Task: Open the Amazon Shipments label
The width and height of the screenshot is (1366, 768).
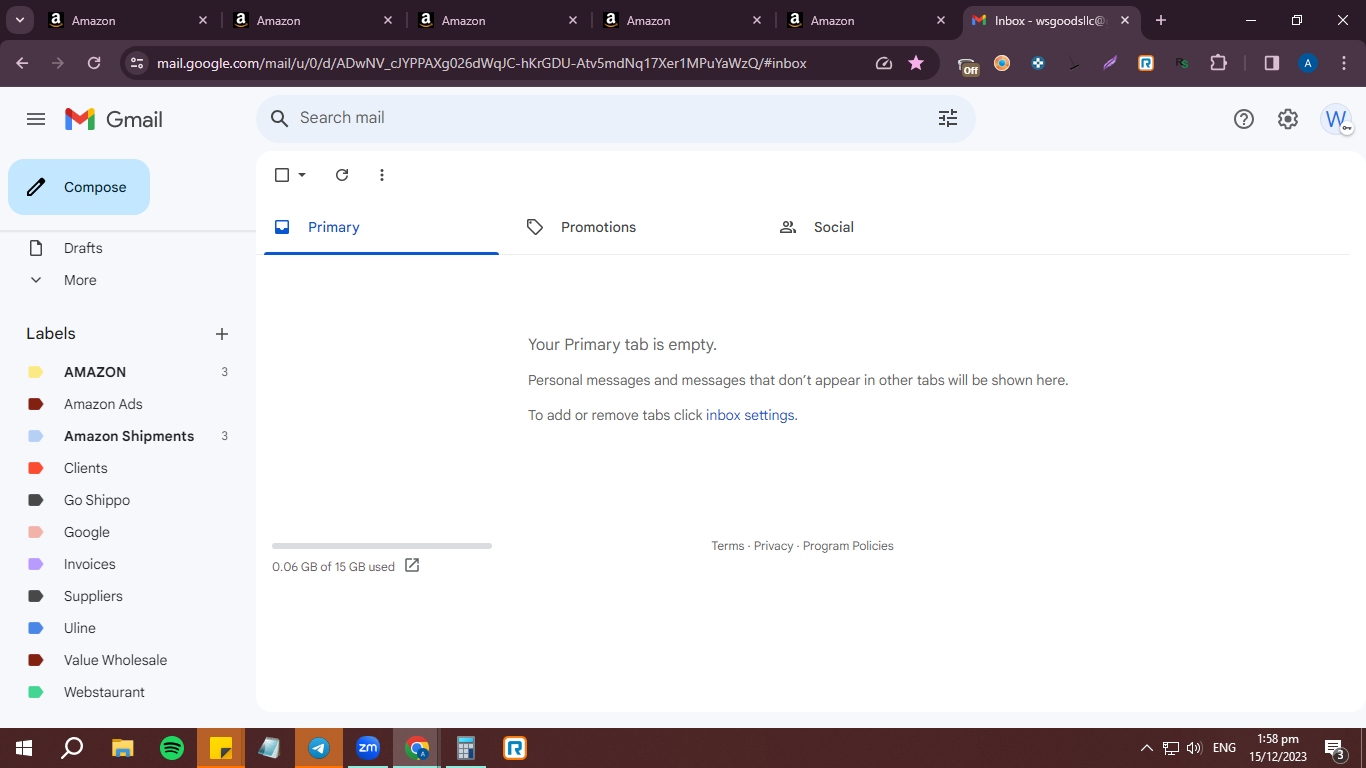Action: (128, 436)
